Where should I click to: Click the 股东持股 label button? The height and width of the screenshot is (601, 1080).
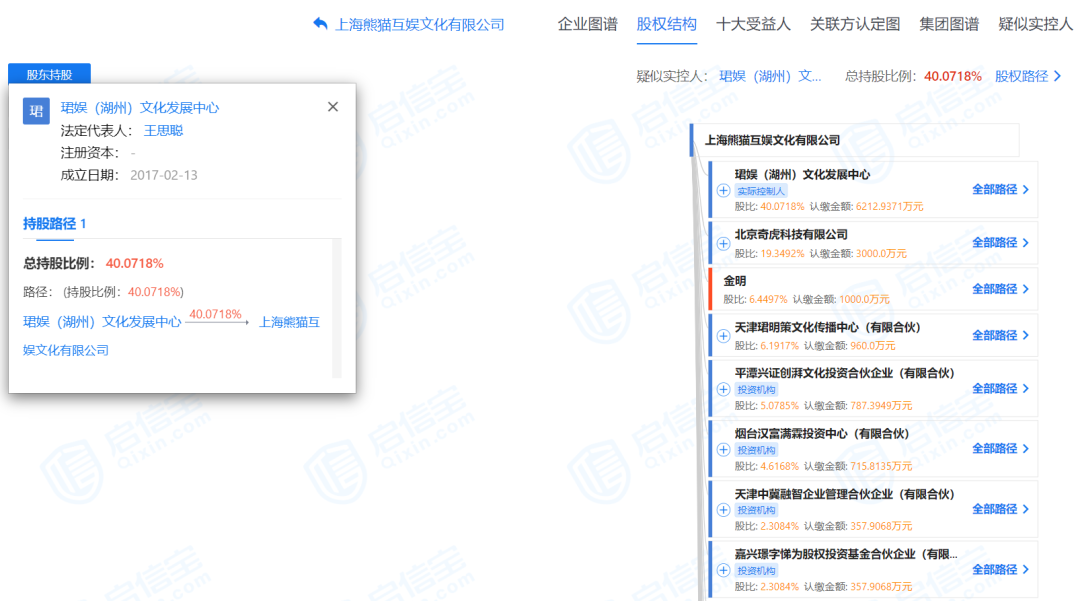49,74
